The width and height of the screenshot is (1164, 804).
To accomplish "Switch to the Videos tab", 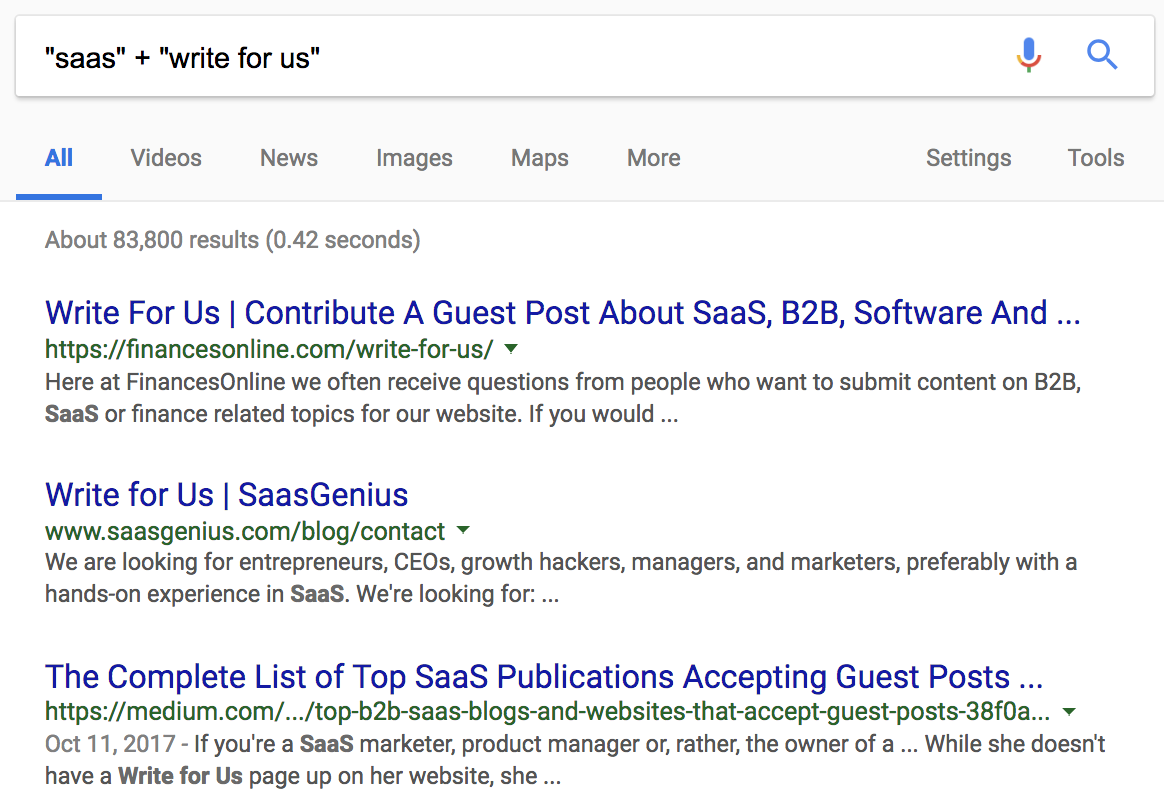I will click(166, 157).
